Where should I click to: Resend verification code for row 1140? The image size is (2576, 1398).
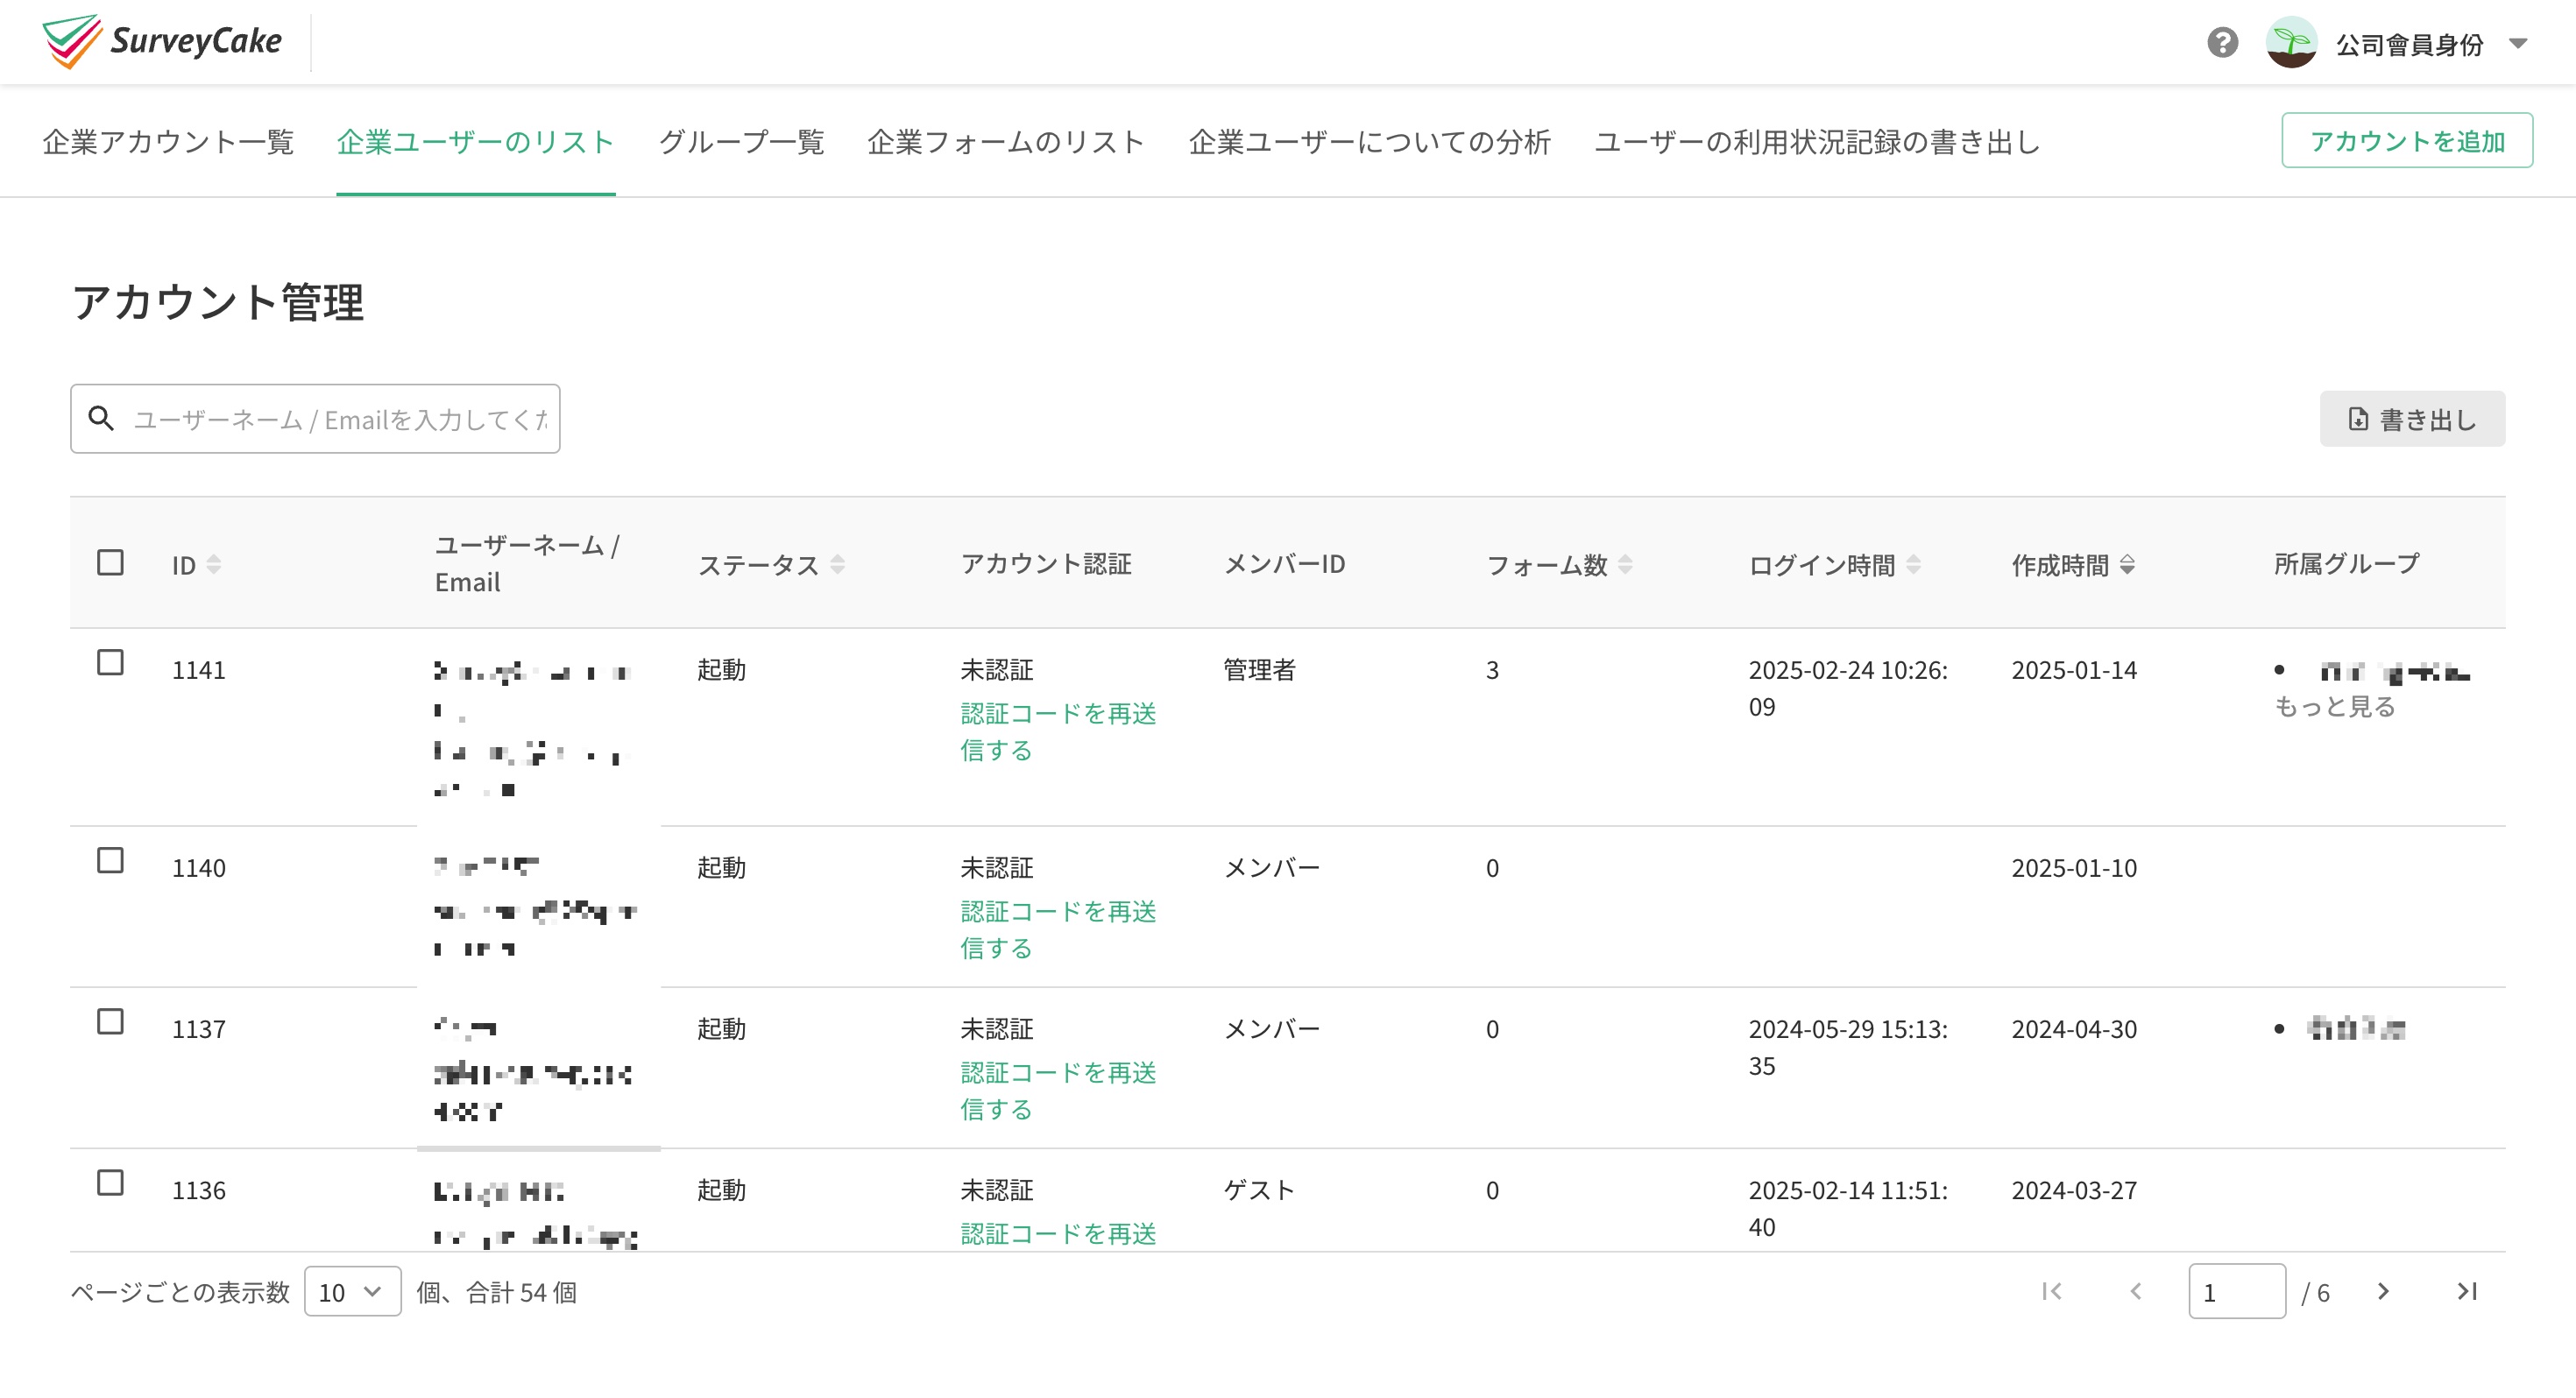coord(1058,930)
